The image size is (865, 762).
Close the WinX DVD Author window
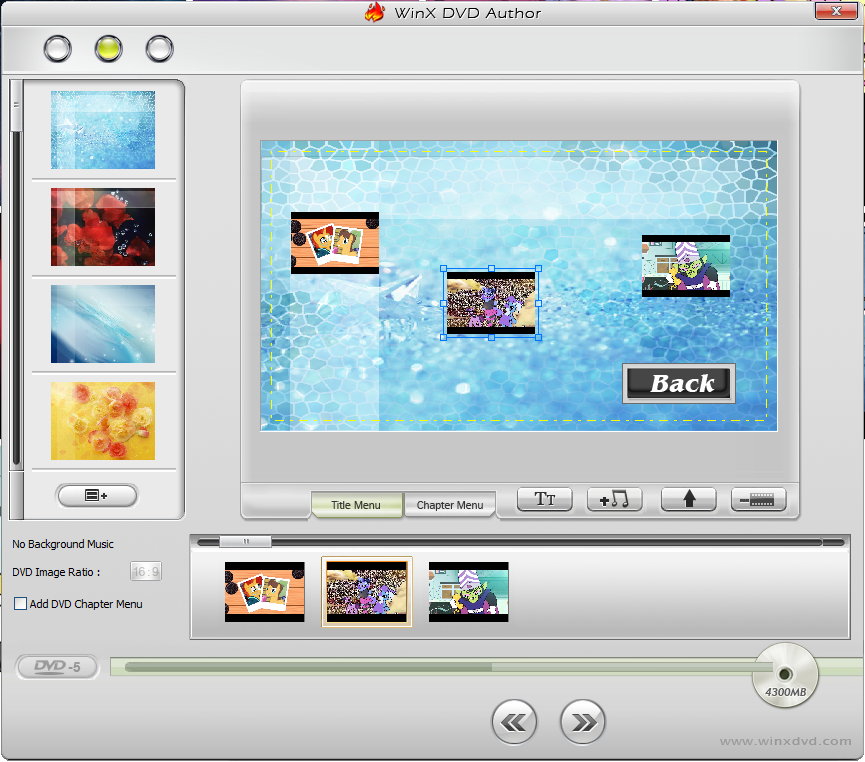836,11
